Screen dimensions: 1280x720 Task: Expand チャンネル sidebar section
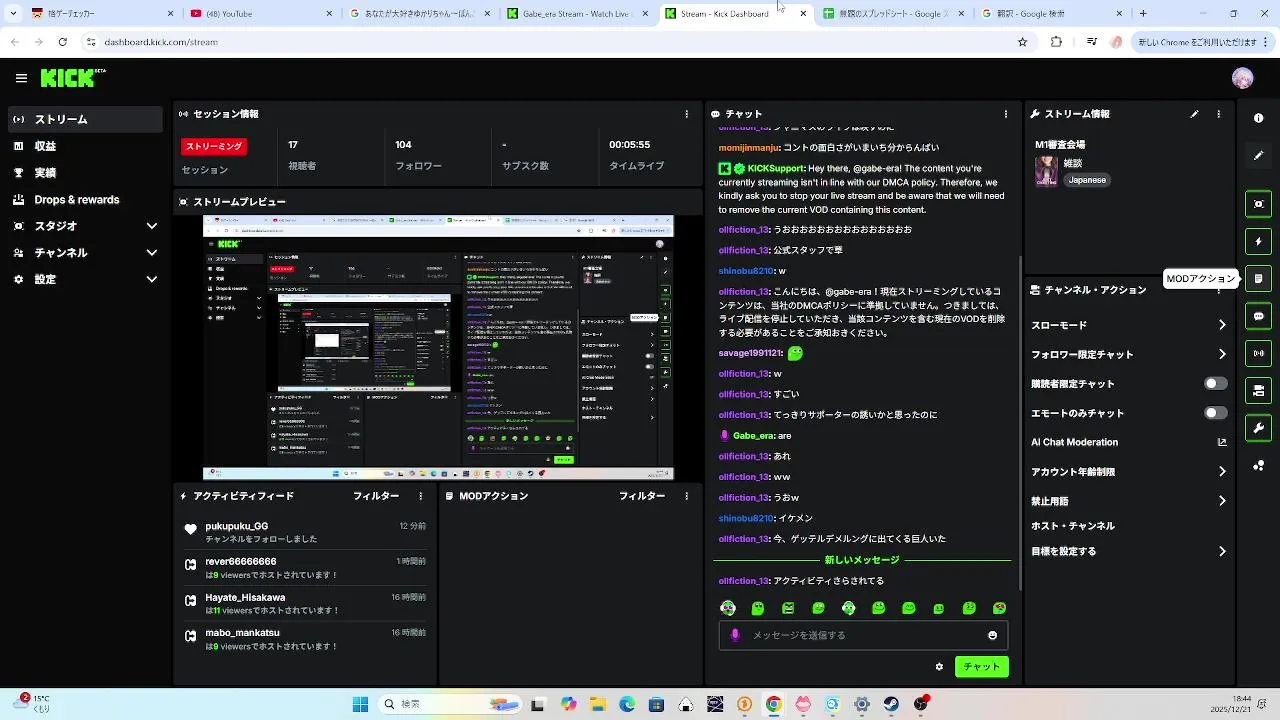pyautogui.click(x=85, y=253)
